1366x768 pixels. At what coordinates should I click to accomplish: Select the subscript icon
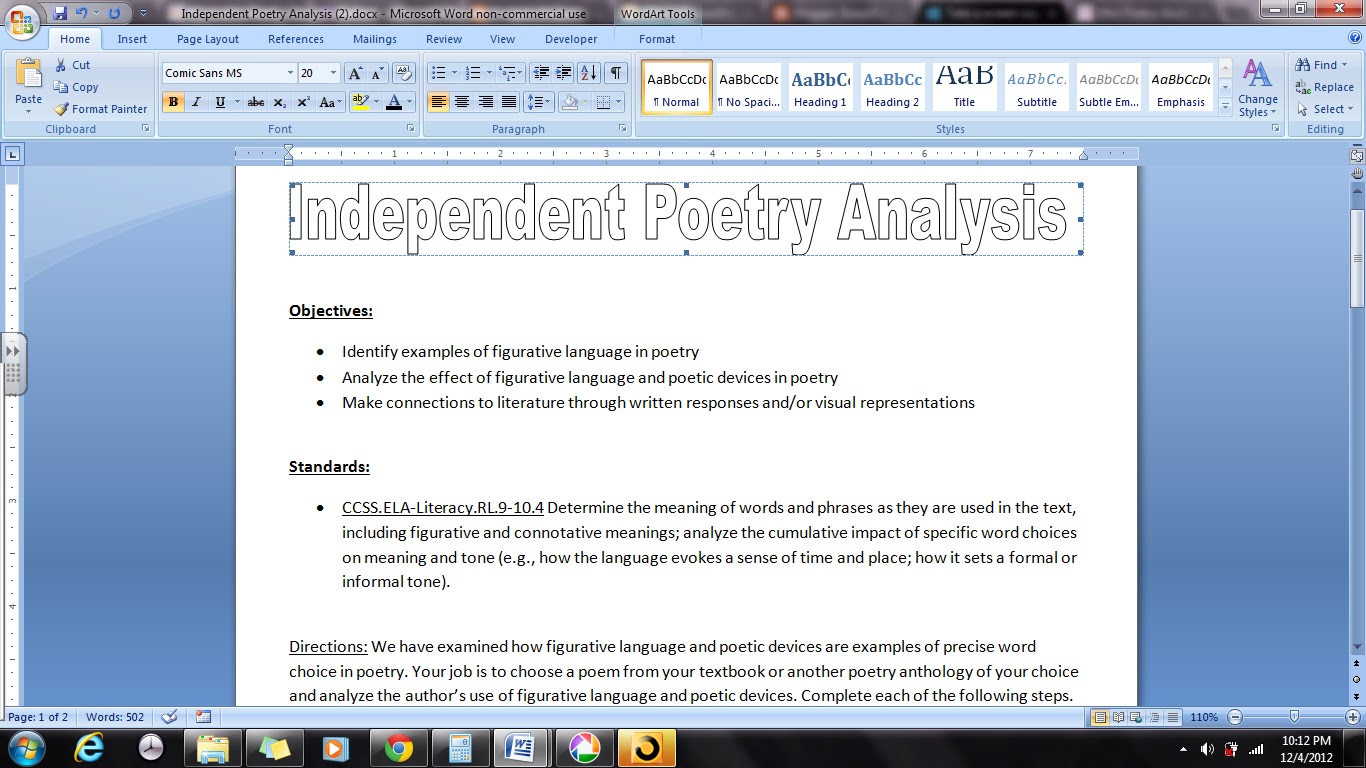tap(281, 101)
